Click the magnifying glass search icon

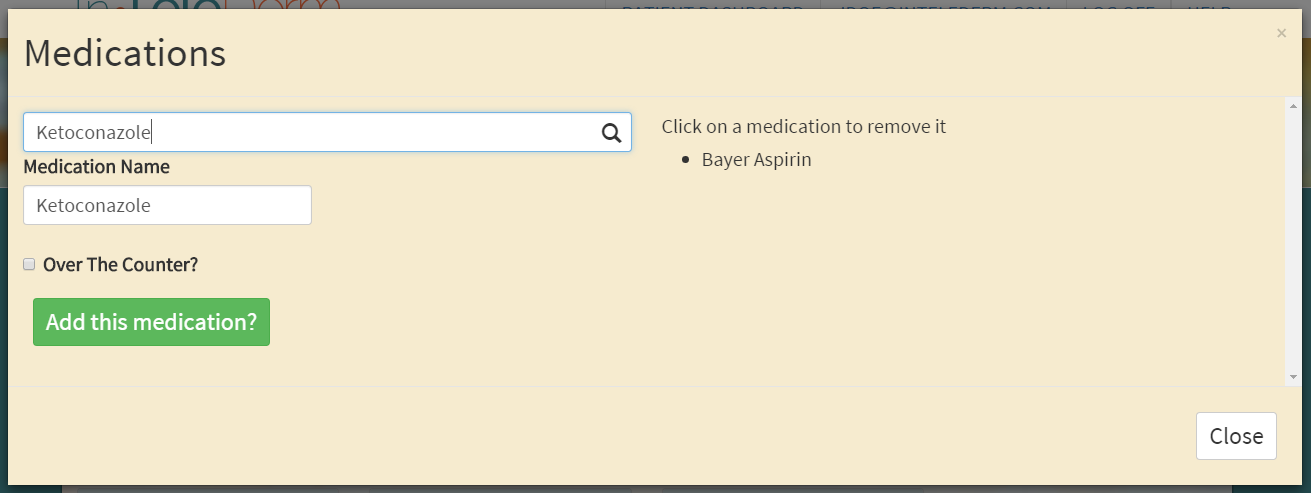(x=611, y=133)
